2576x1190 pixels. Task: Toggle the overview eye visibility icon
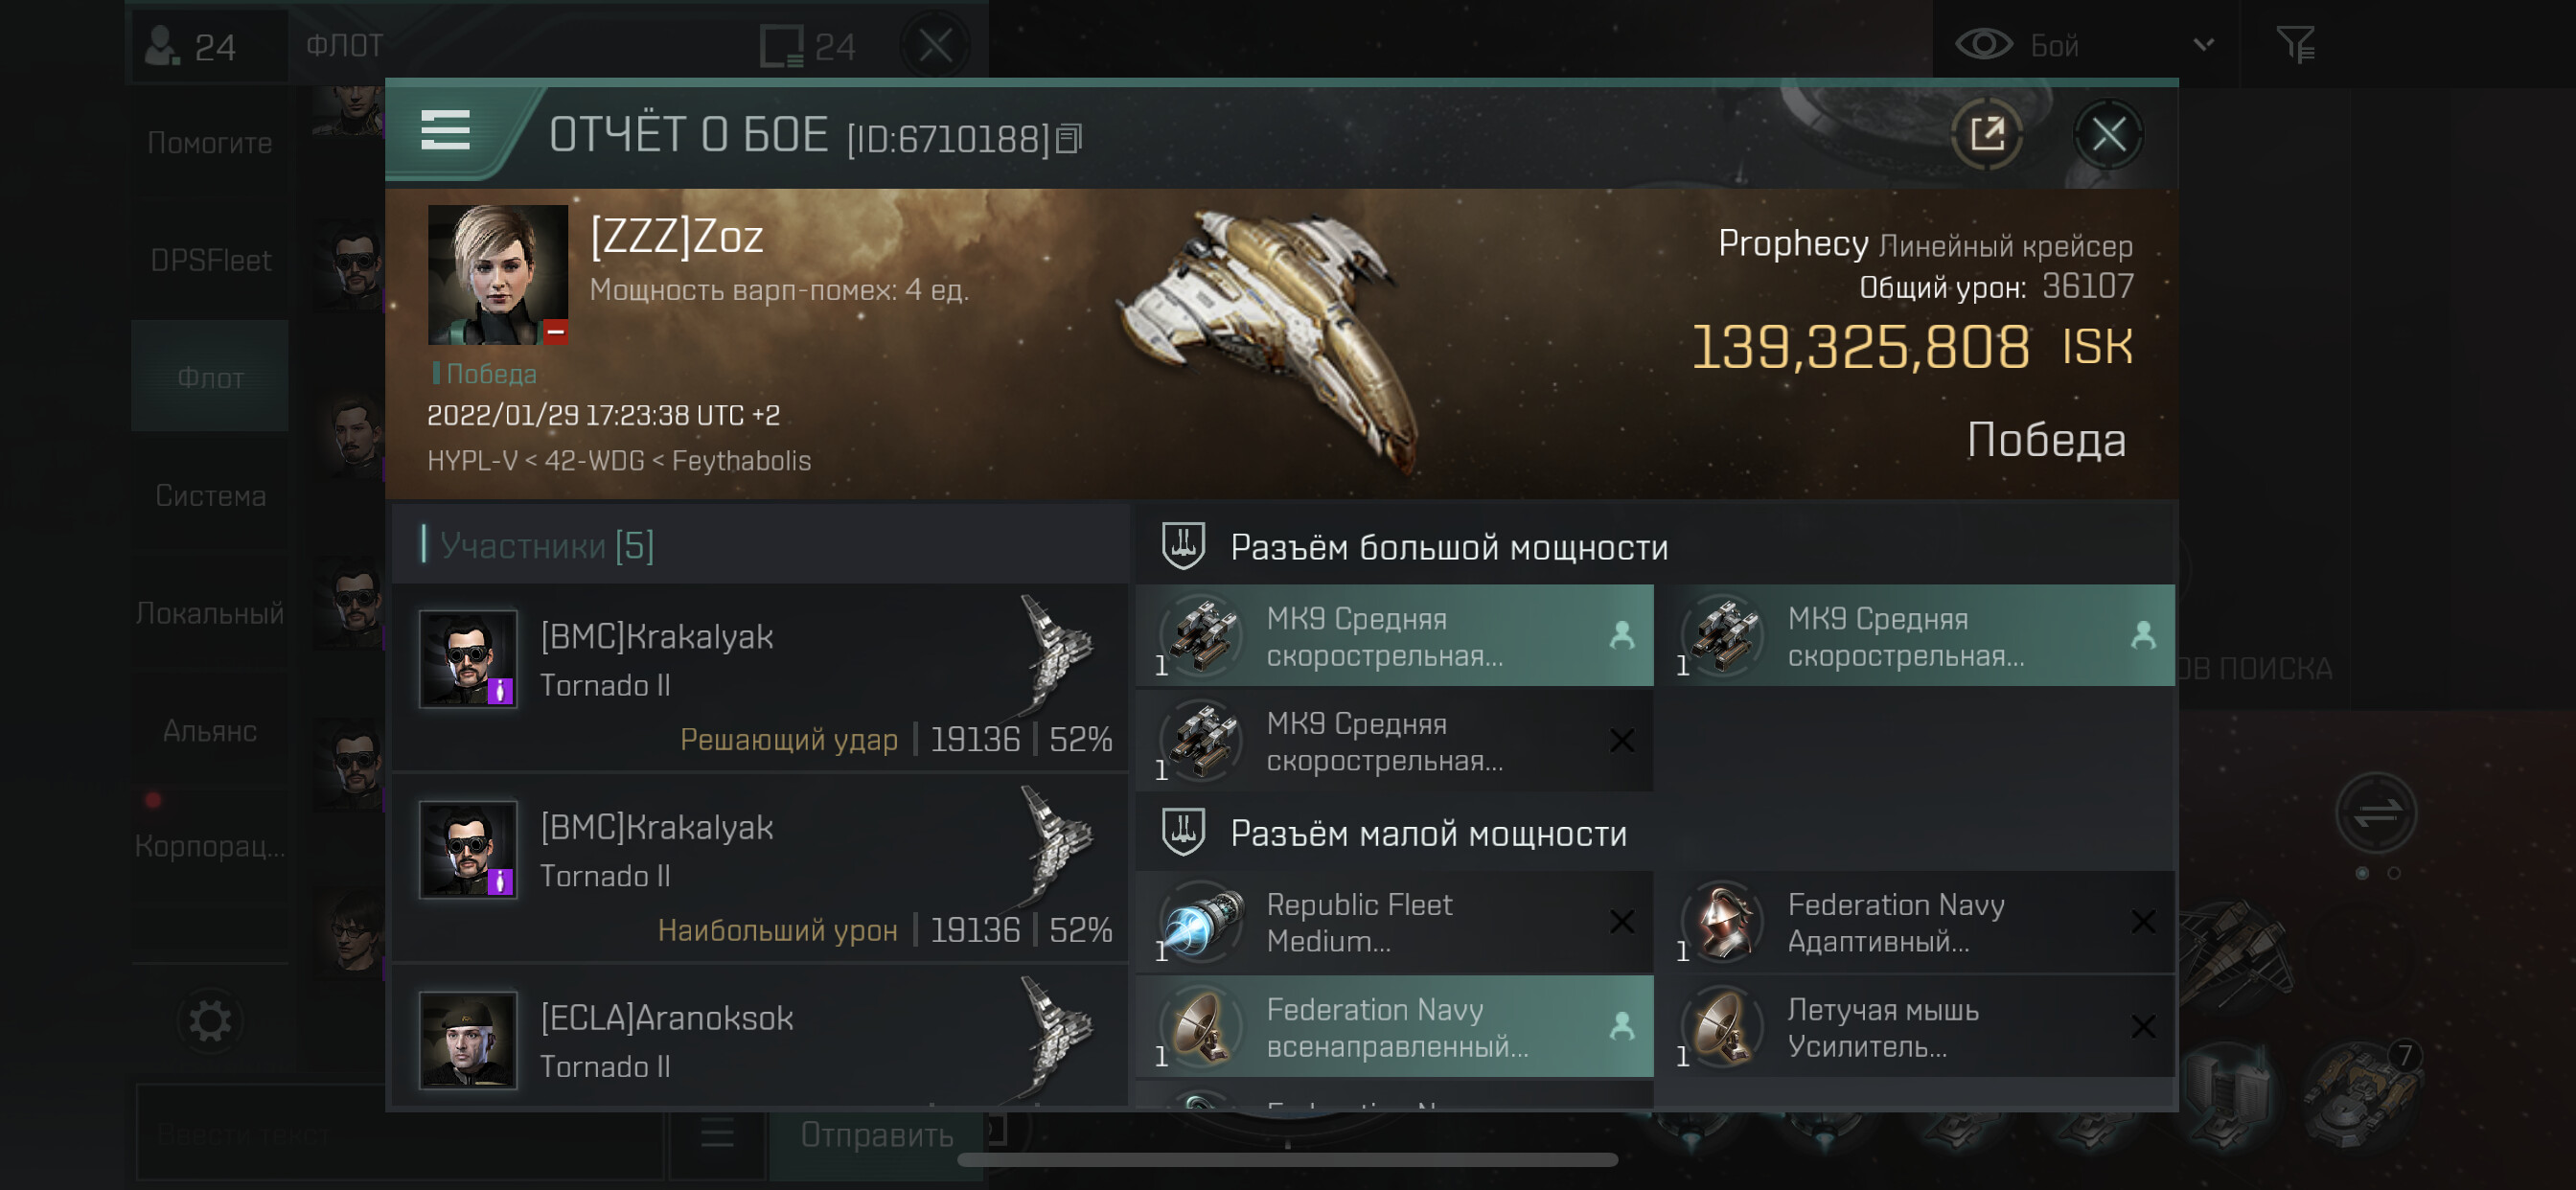point(1983,45)
